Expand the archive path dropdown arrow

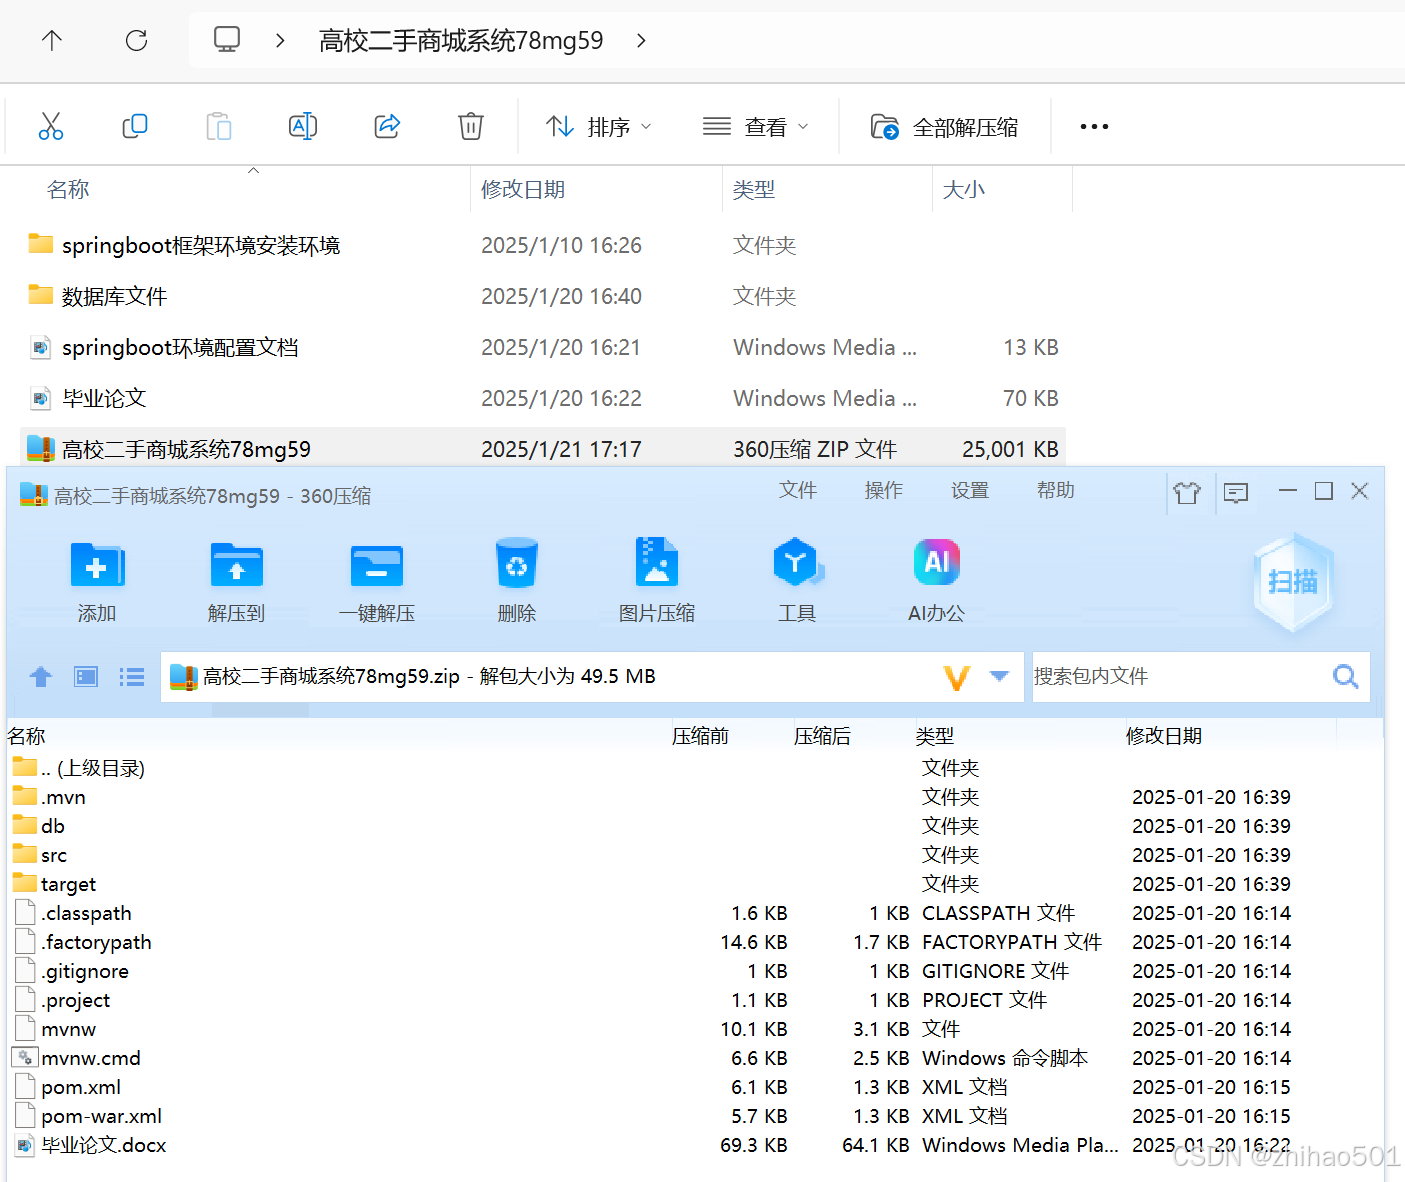999,676
